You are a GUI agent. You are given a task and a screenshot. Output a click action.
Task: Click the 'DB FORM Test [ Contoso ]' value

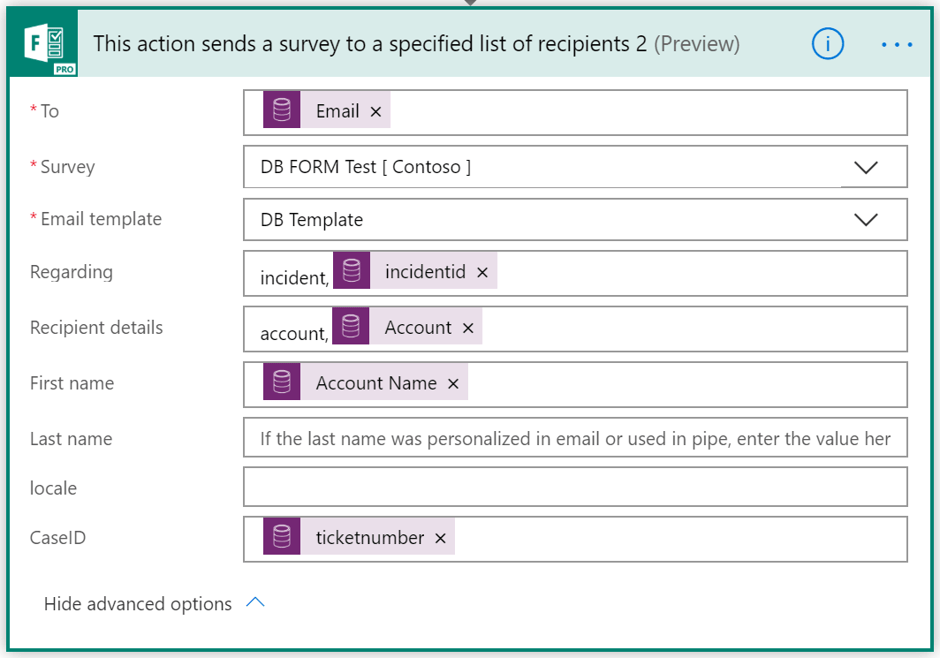pyautogui.click(x=366, y=167)
